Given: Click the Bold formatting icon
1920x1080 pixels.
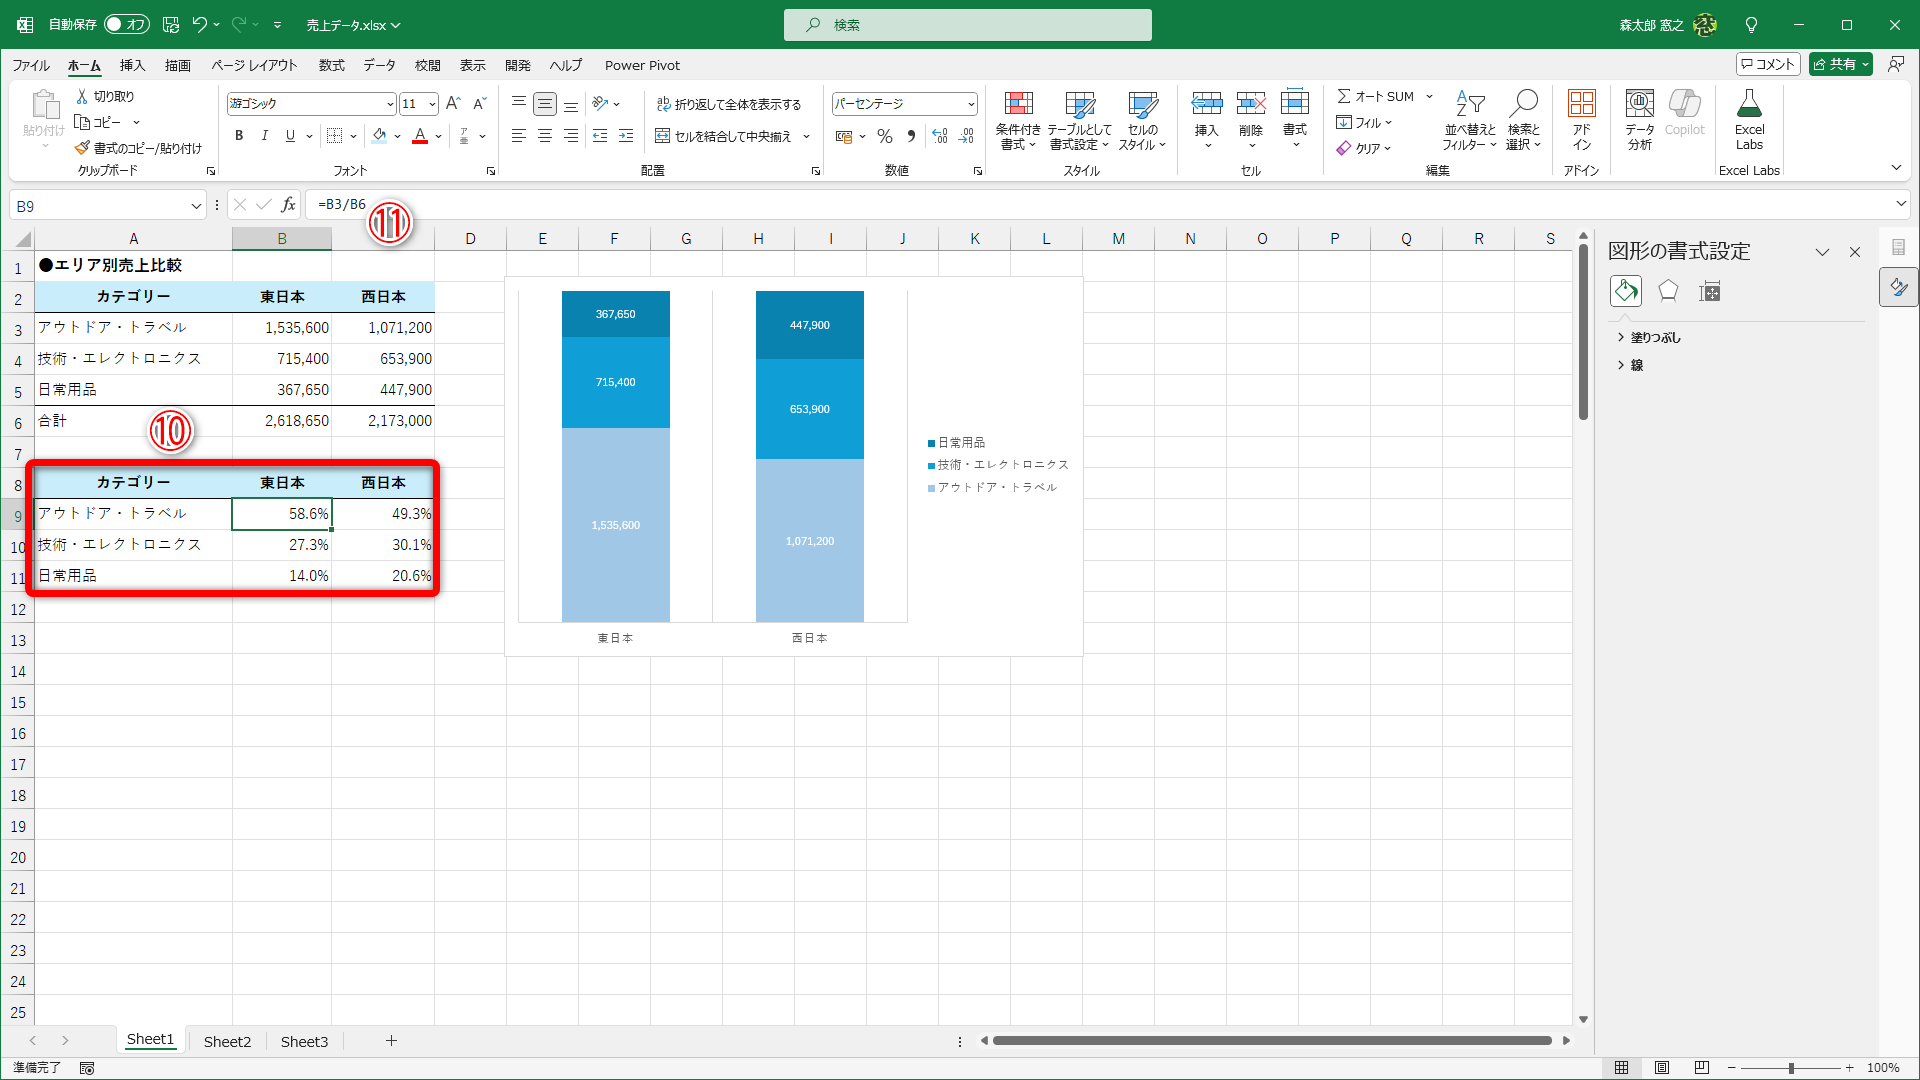Looking at the screenshot, I should pyautogui.click(x=239, y=136).
